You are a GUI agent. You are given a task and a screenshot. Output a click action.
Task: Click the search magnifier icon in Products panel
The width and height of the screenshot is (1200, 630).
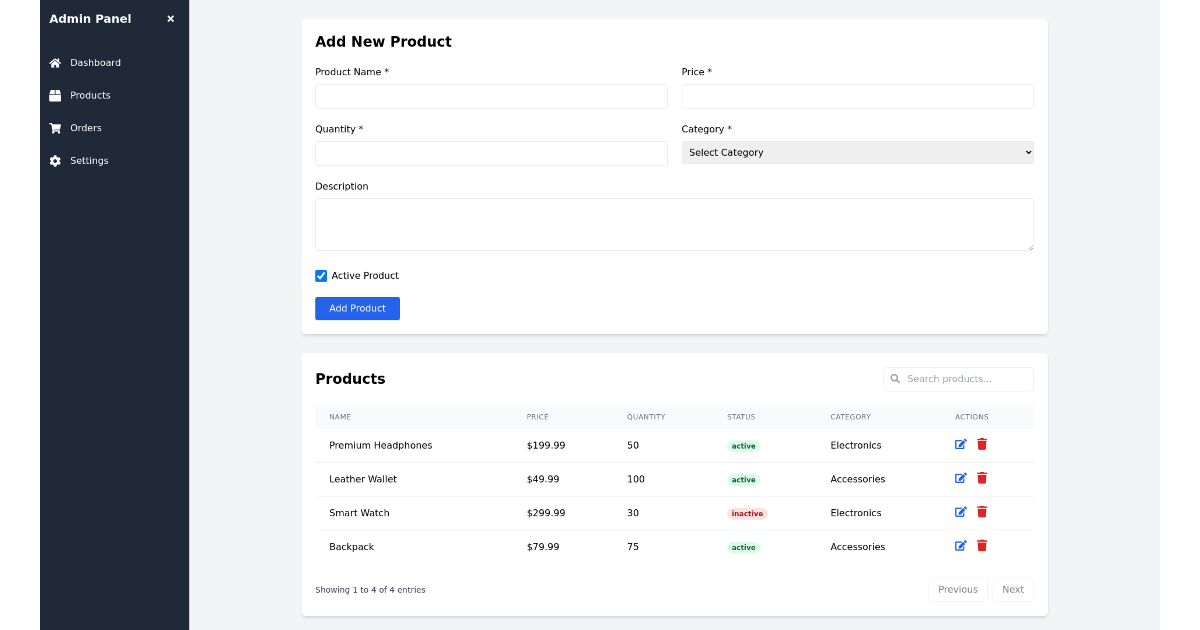pyautogui.click(x=895, y=379)
